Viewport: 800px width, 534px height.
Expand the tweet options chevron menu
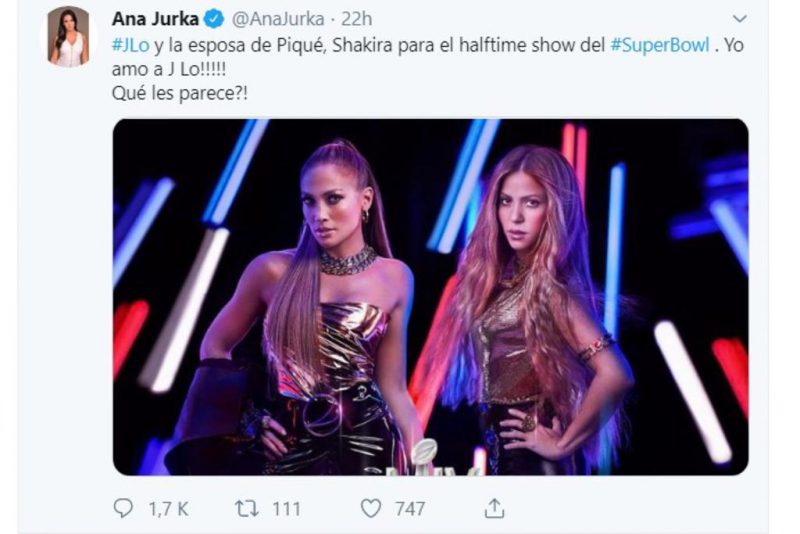tap(739, 19)
